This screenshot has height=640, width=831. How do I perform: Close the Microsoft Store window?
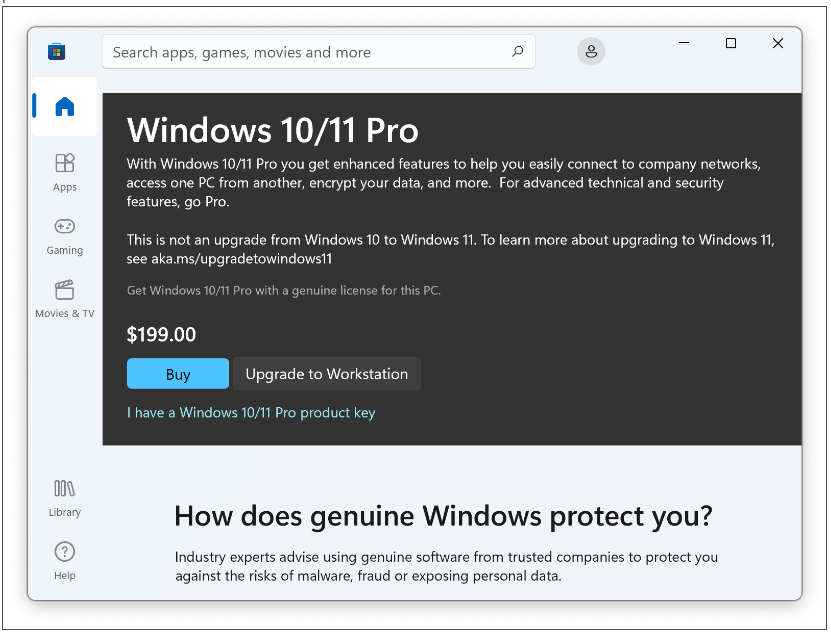(x=778, y=43)
